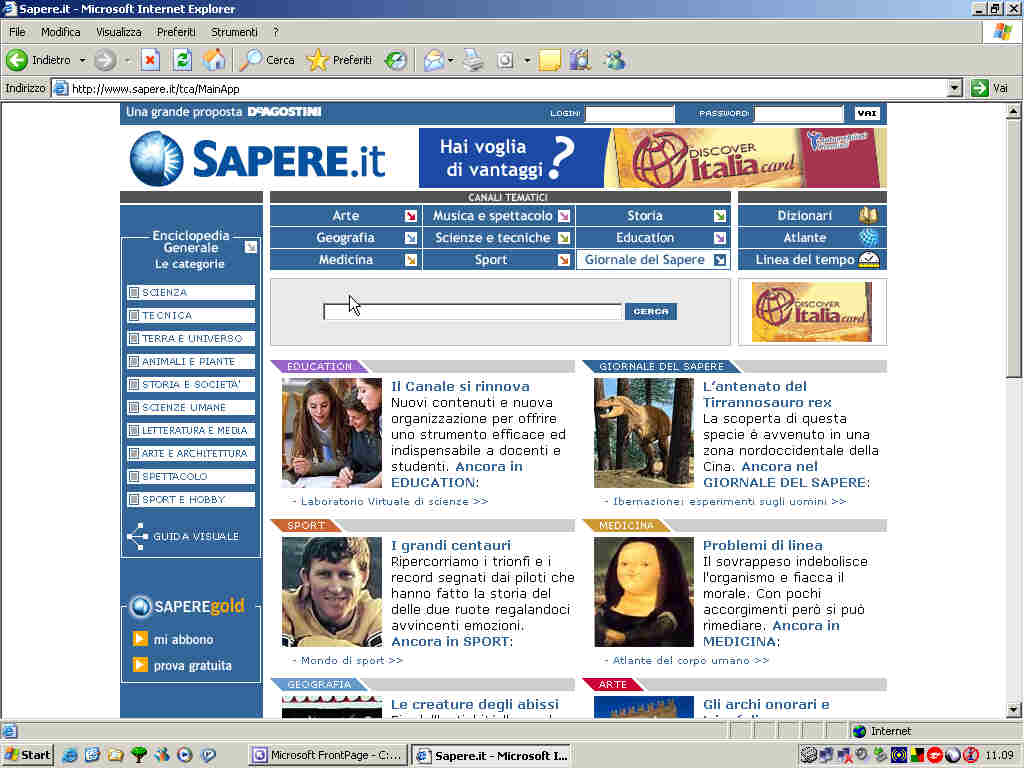Open the Geografia channel

(345, 238)
